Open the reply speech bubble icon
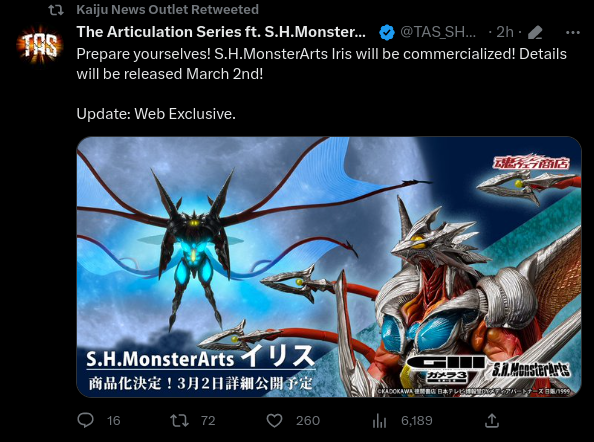594x442 pixels. point(85,420)
